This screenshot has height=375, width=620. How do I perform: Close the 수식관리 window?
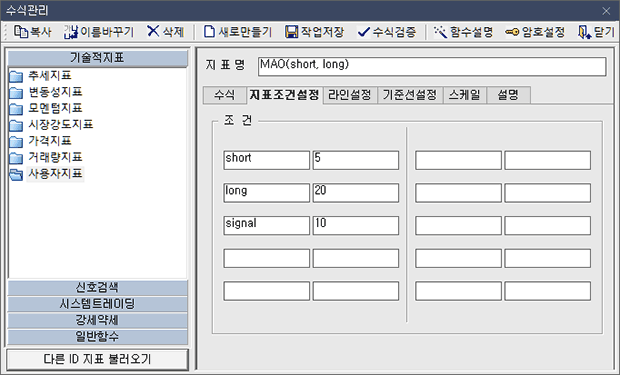pos(606,11)
